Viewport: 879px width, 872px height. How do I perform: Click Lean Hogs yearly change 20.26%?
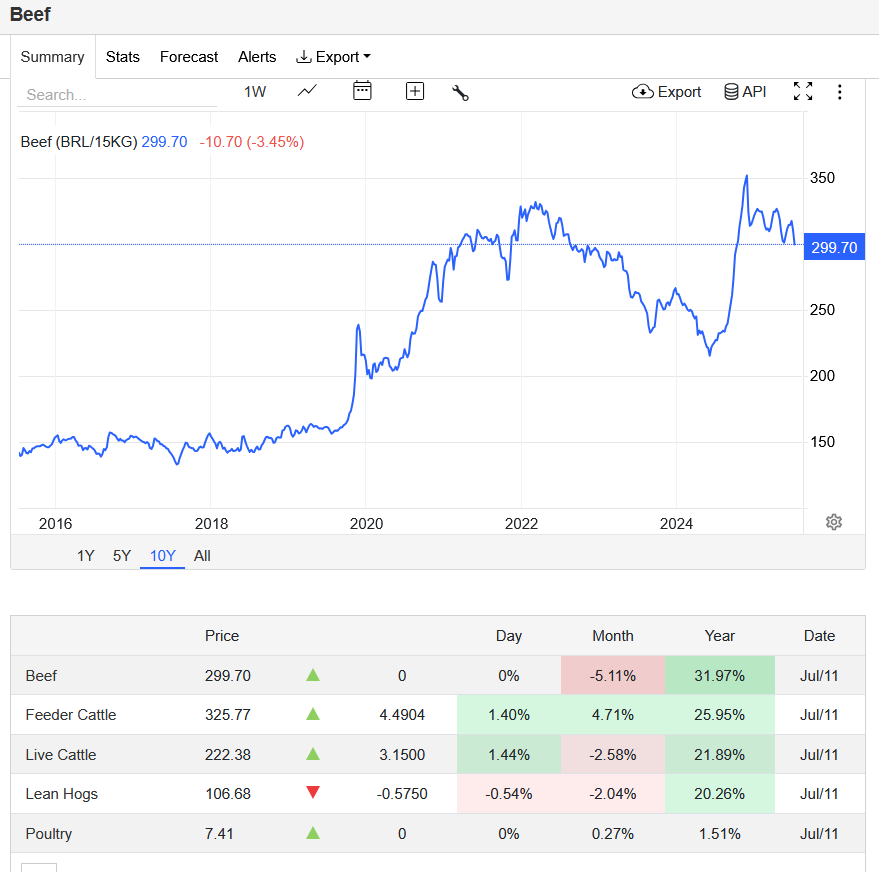720,794
